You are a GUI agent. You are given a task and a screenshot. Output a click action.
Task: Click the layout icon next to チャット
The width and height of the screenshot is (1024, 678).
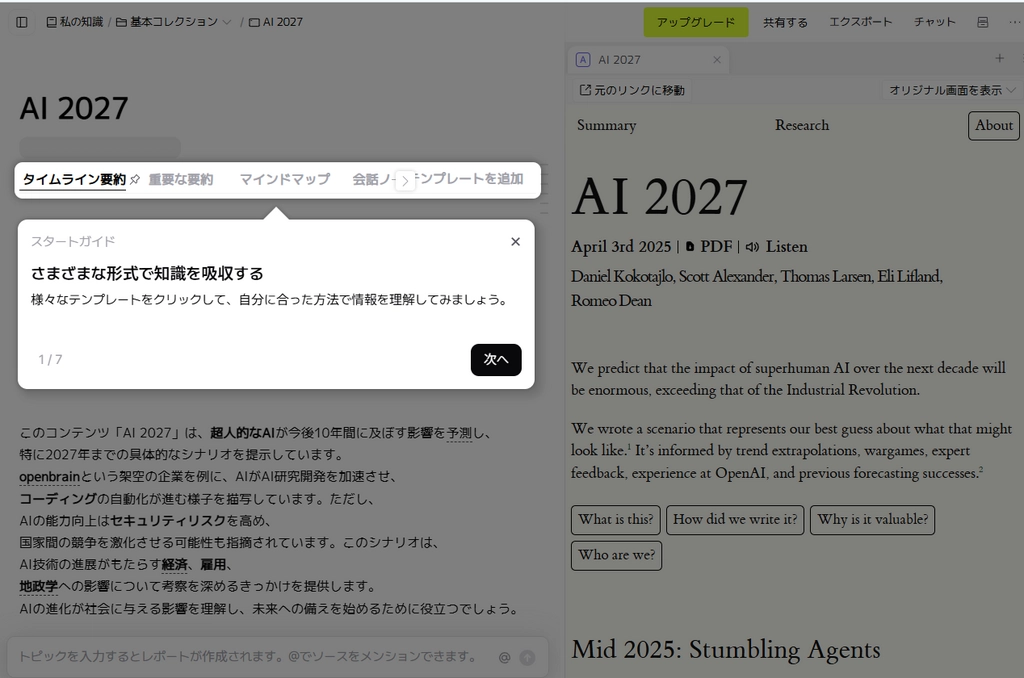tap(982, 22)
